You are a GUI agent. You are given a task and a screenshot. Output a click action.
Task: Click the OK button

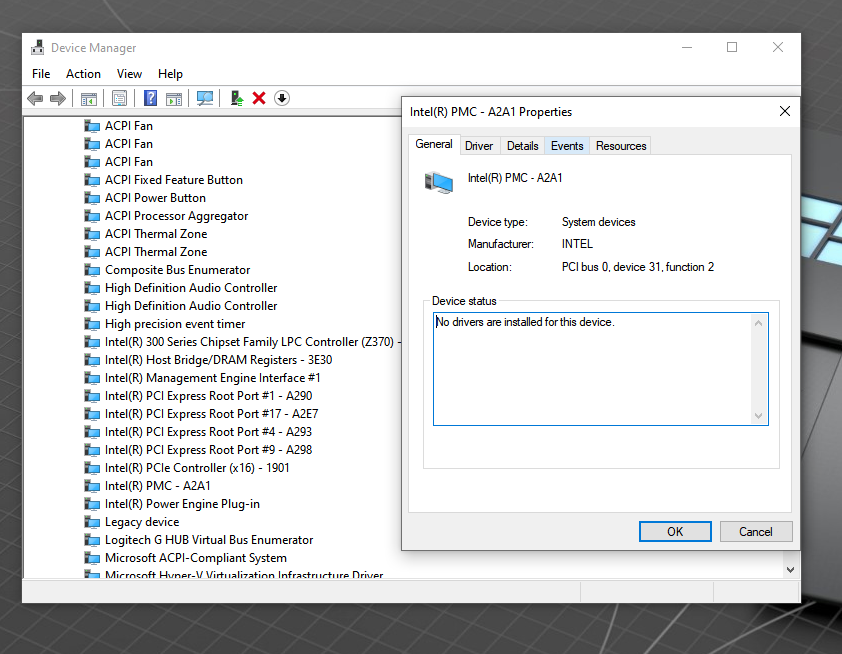(x=675, y=532)
